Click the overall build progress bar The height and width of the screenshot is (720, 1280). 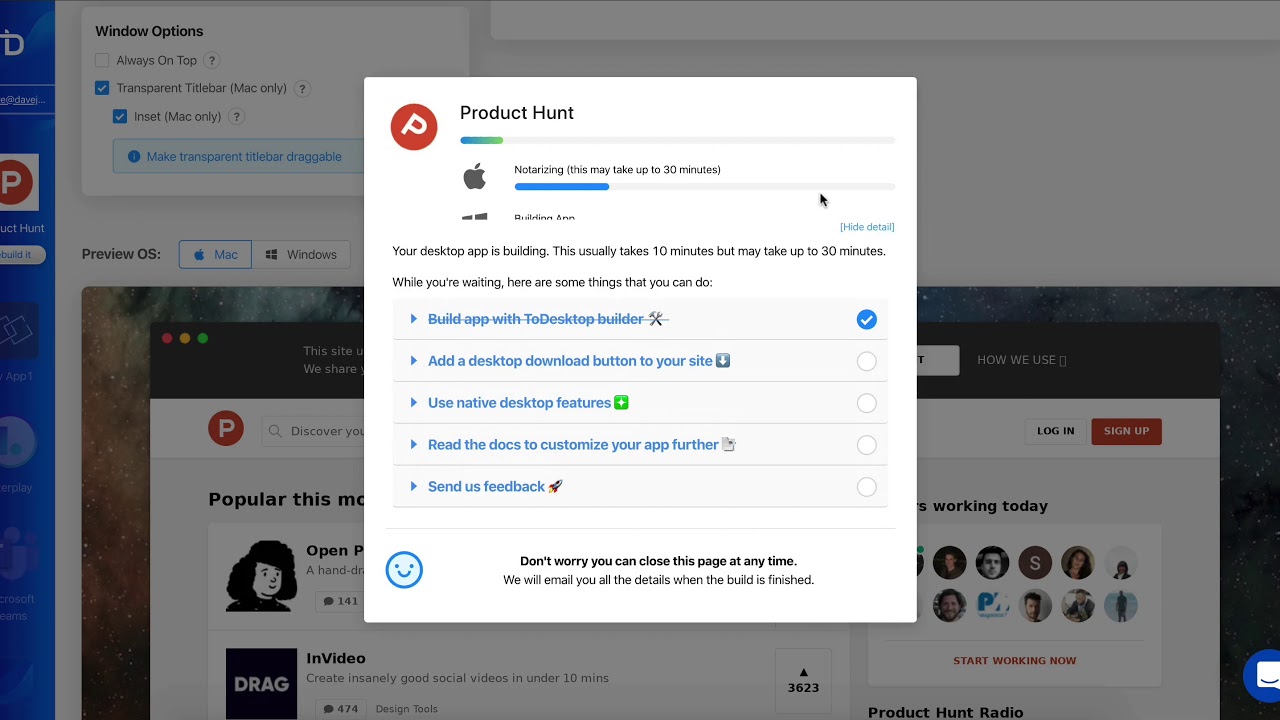[677, 141]
